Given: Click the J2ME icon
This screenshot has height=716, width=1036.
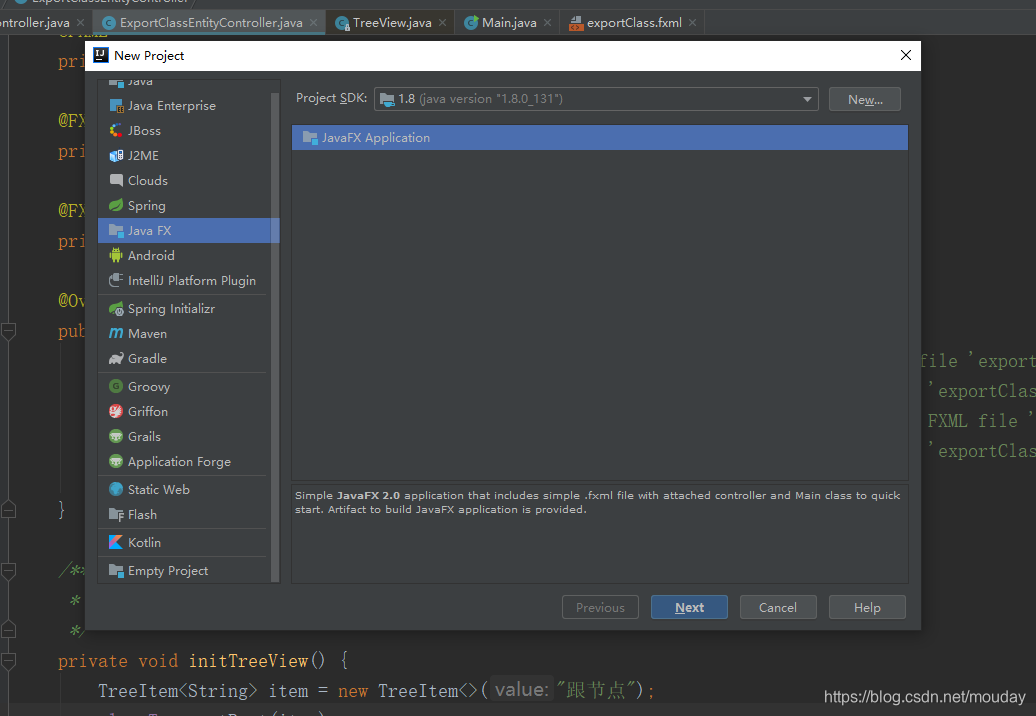Looking at the screenshot, I should coord(116,156).
